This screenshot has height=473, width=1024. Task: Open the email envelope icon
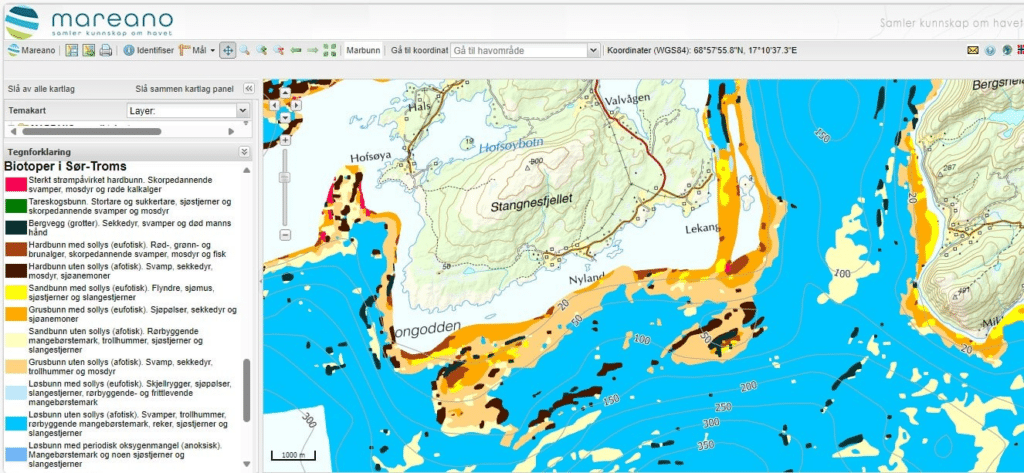[972, 50]
